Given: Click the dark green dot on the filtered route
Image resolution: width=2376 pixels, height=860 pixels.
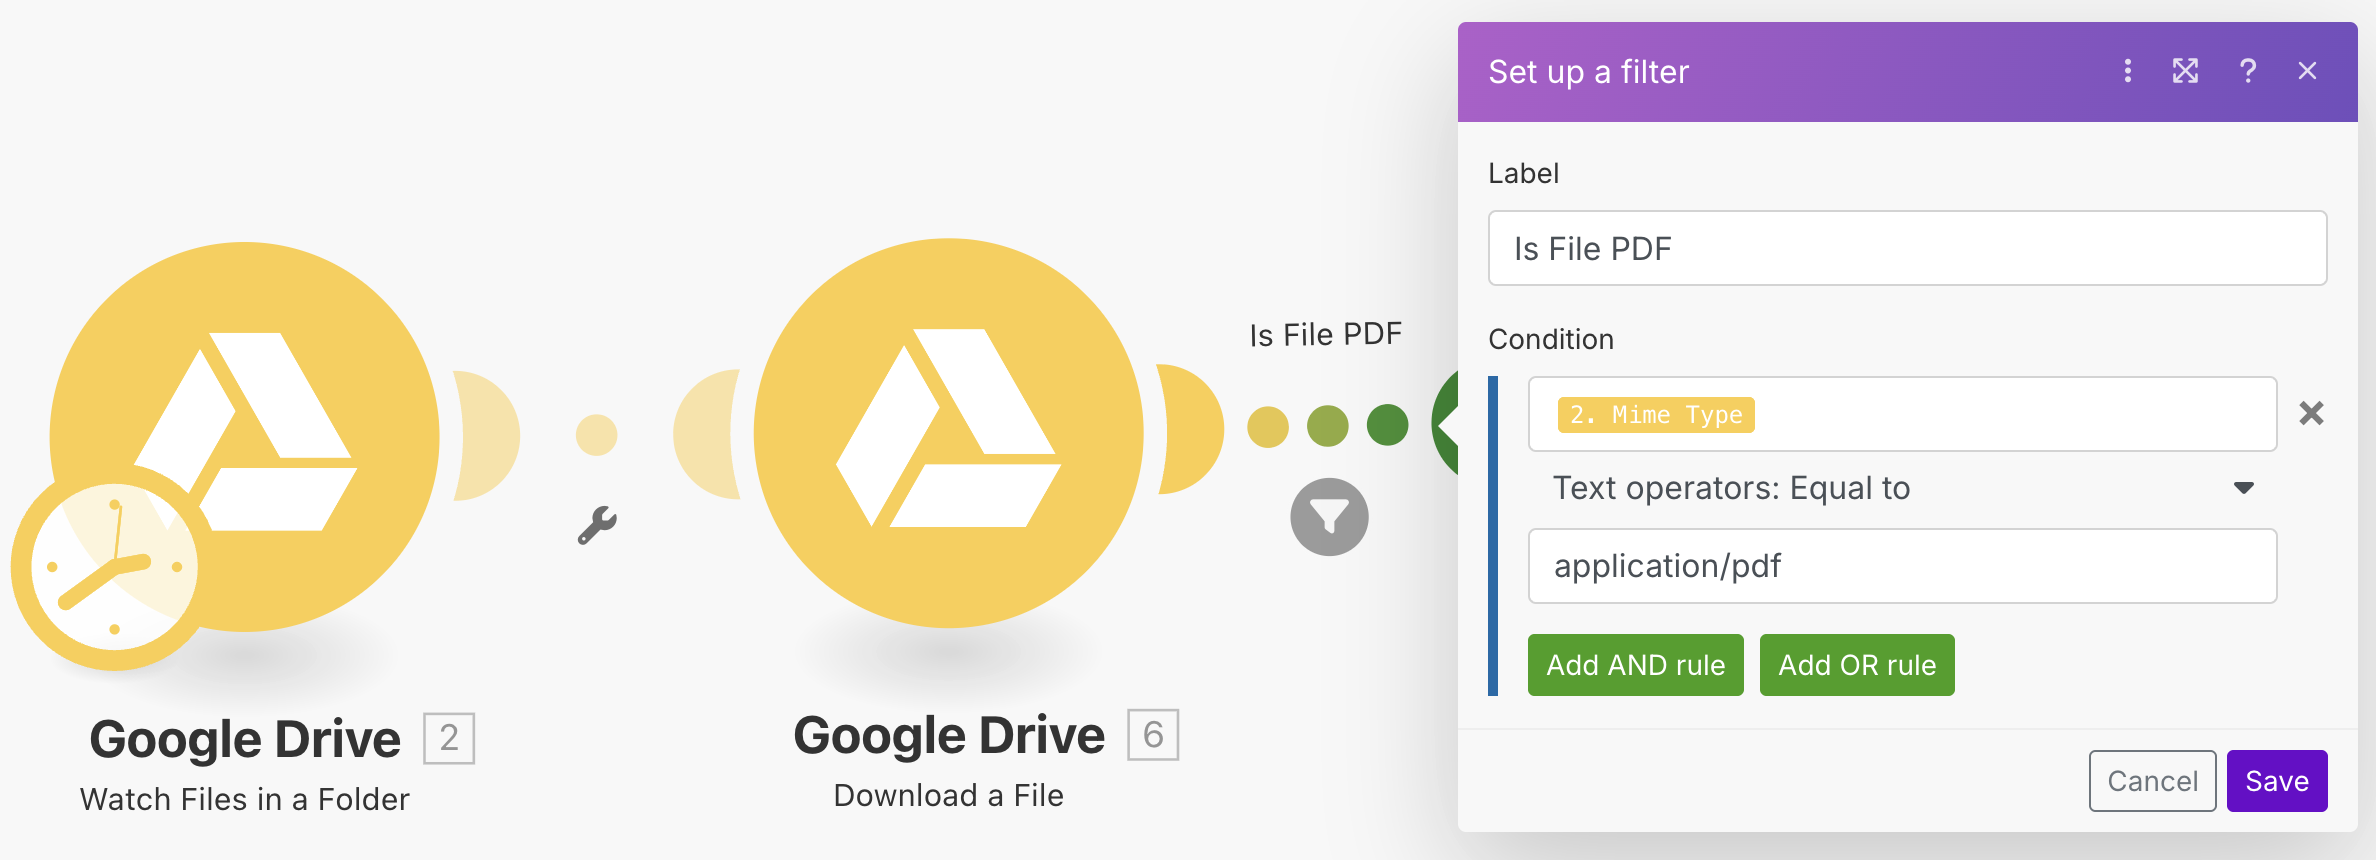Looking at the screenshot, I should pyautogui.click(x=1387, y=425).
